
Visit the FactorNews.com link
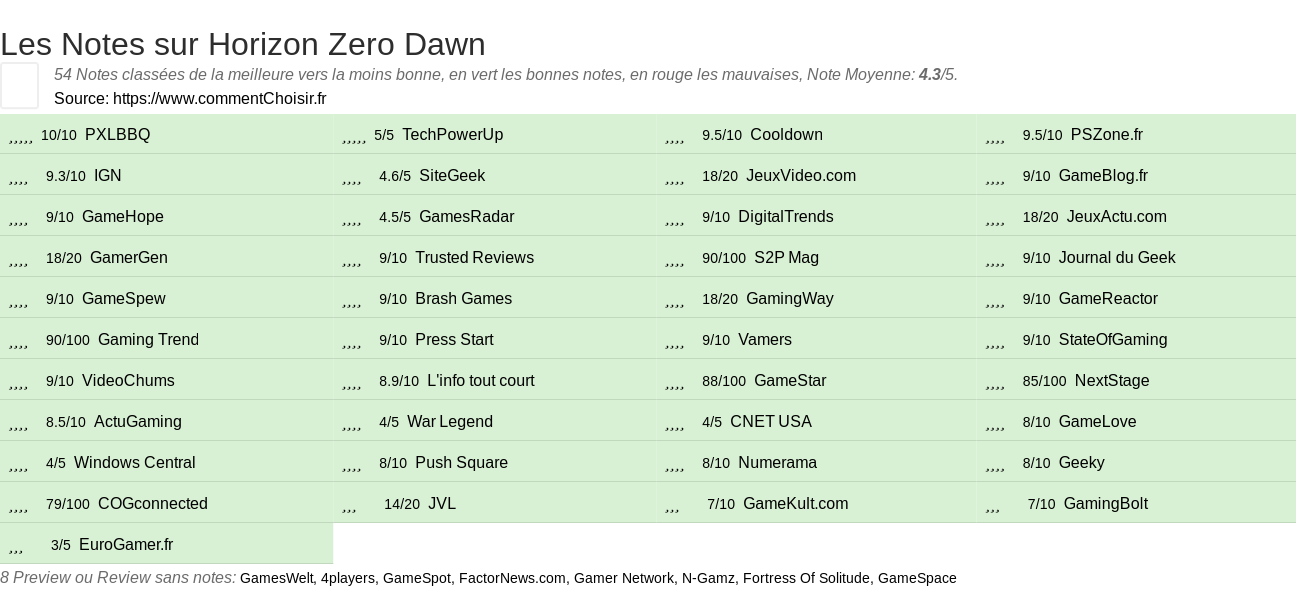coord(512,578)
